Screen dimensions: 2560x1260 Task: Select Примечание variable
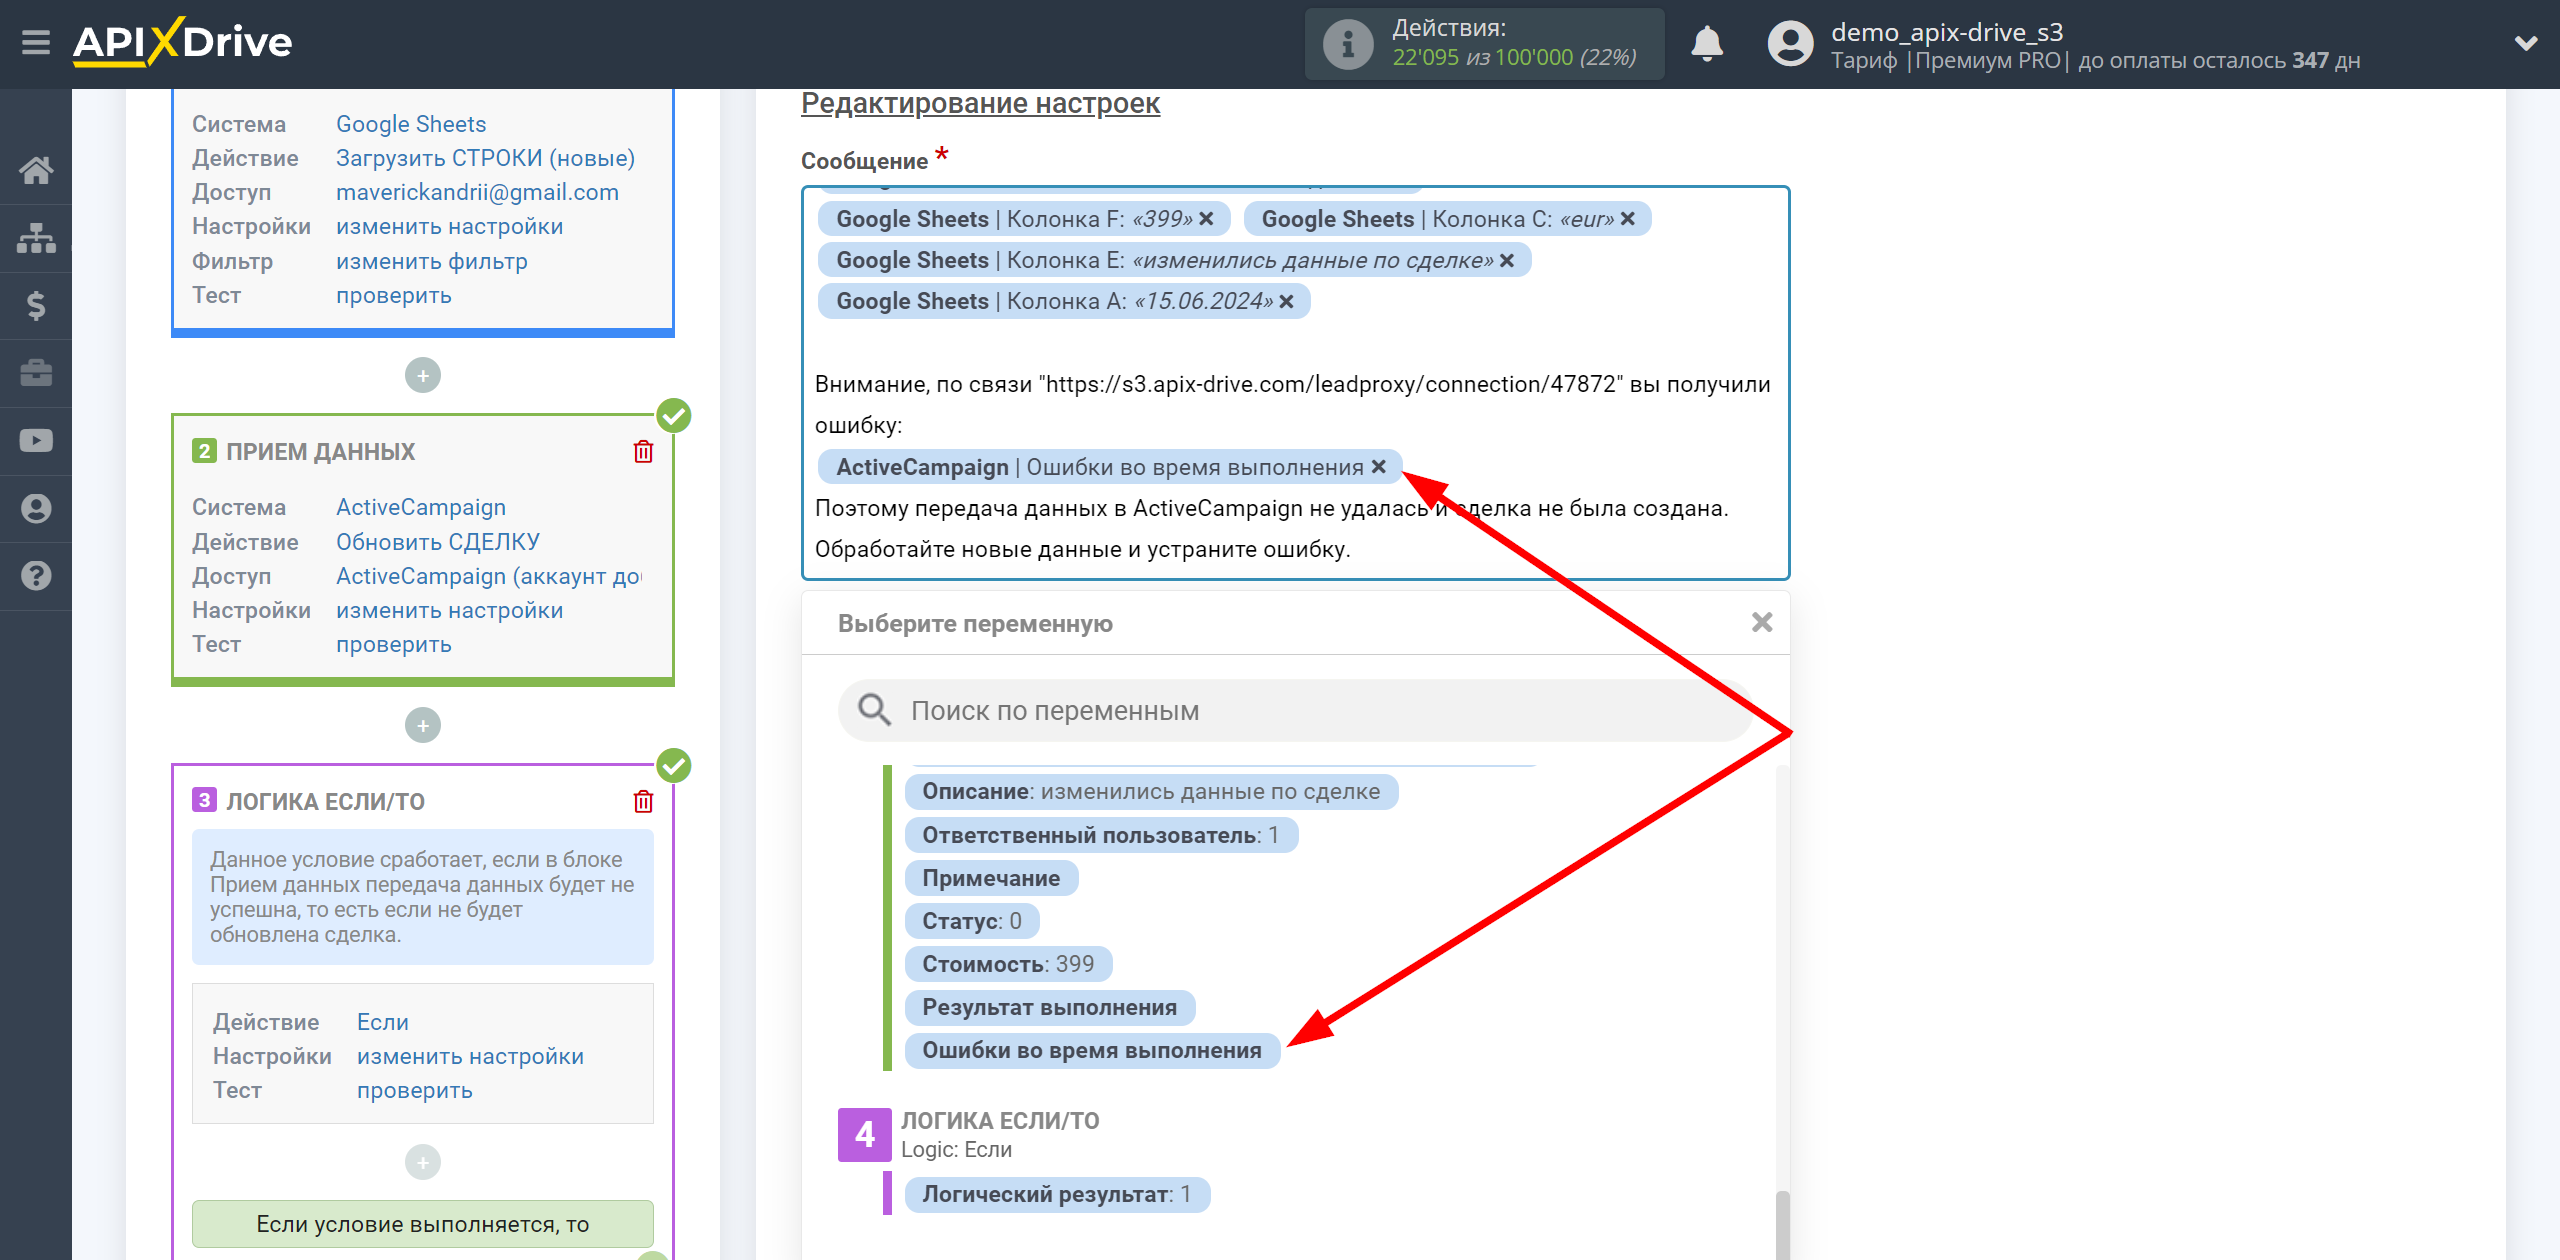point(991,878)
